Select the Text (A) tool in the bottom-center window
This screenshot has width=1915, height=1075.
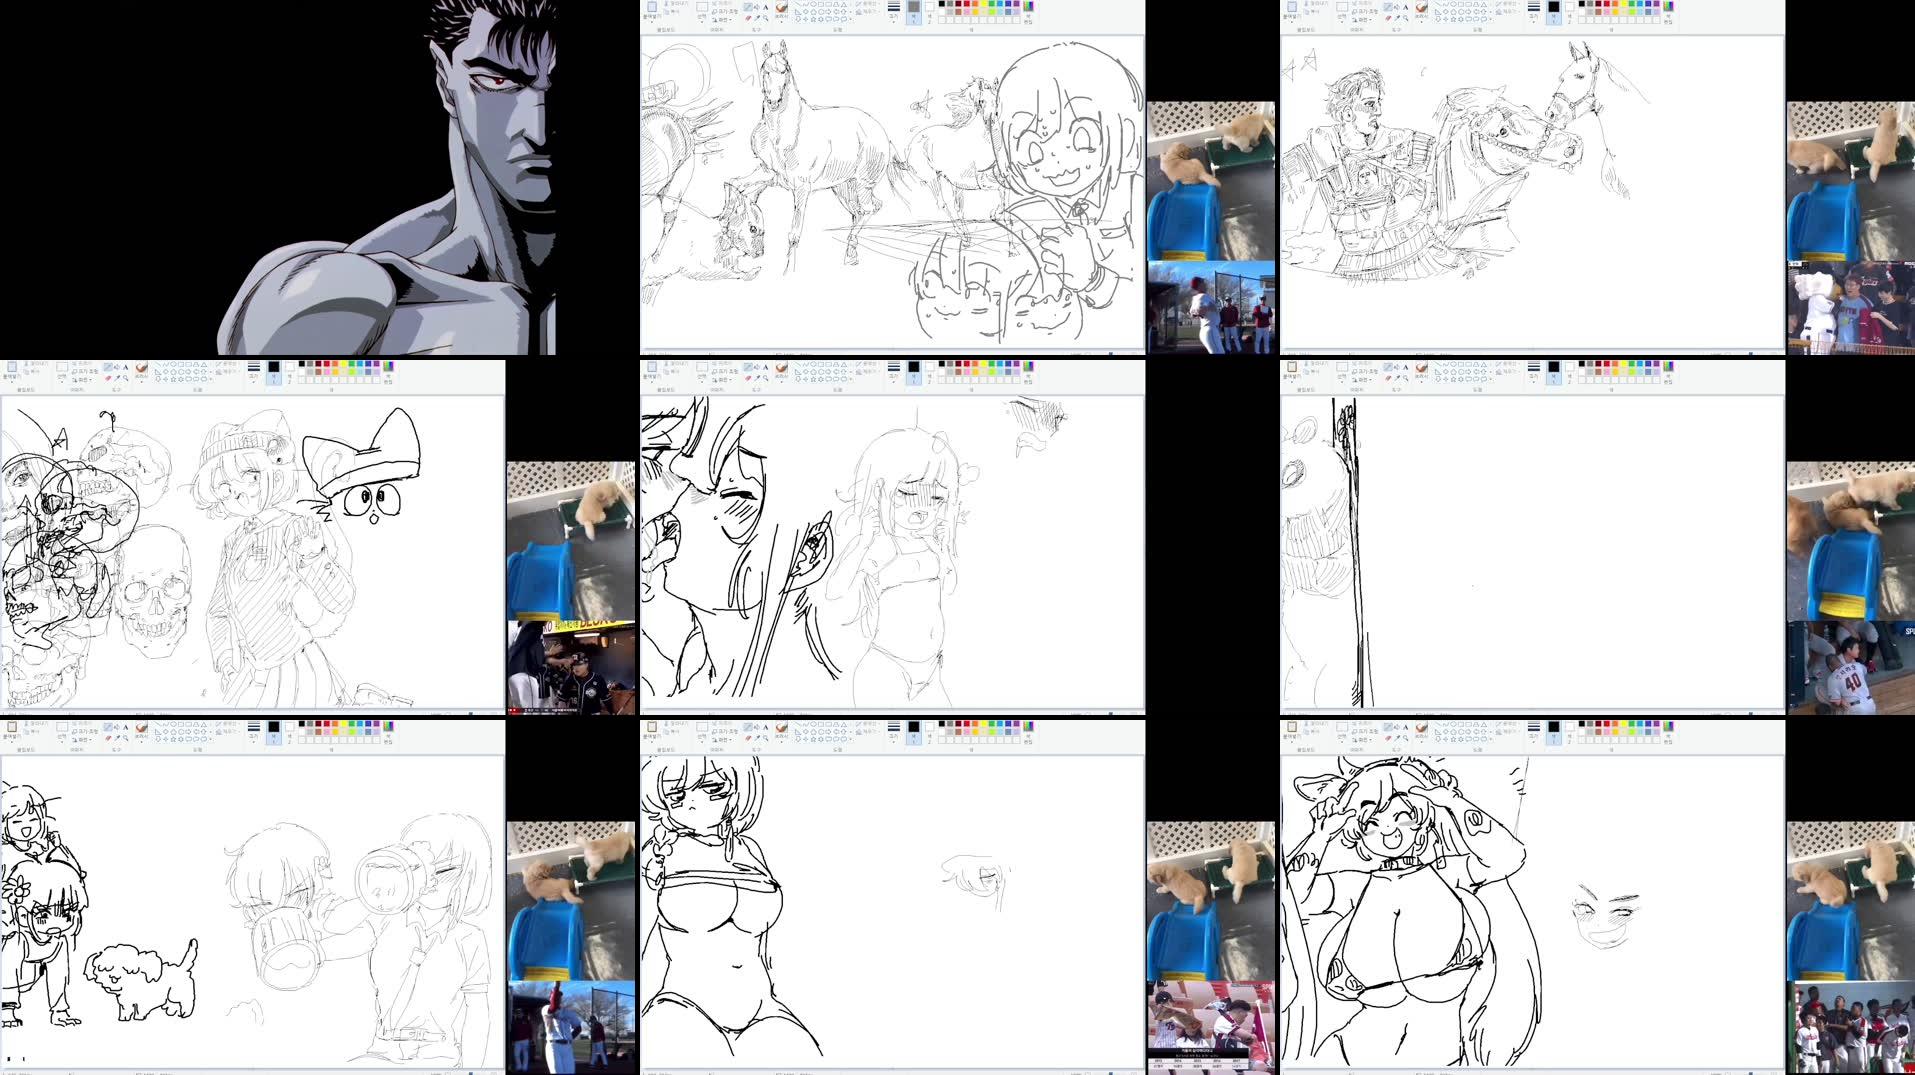764,727
